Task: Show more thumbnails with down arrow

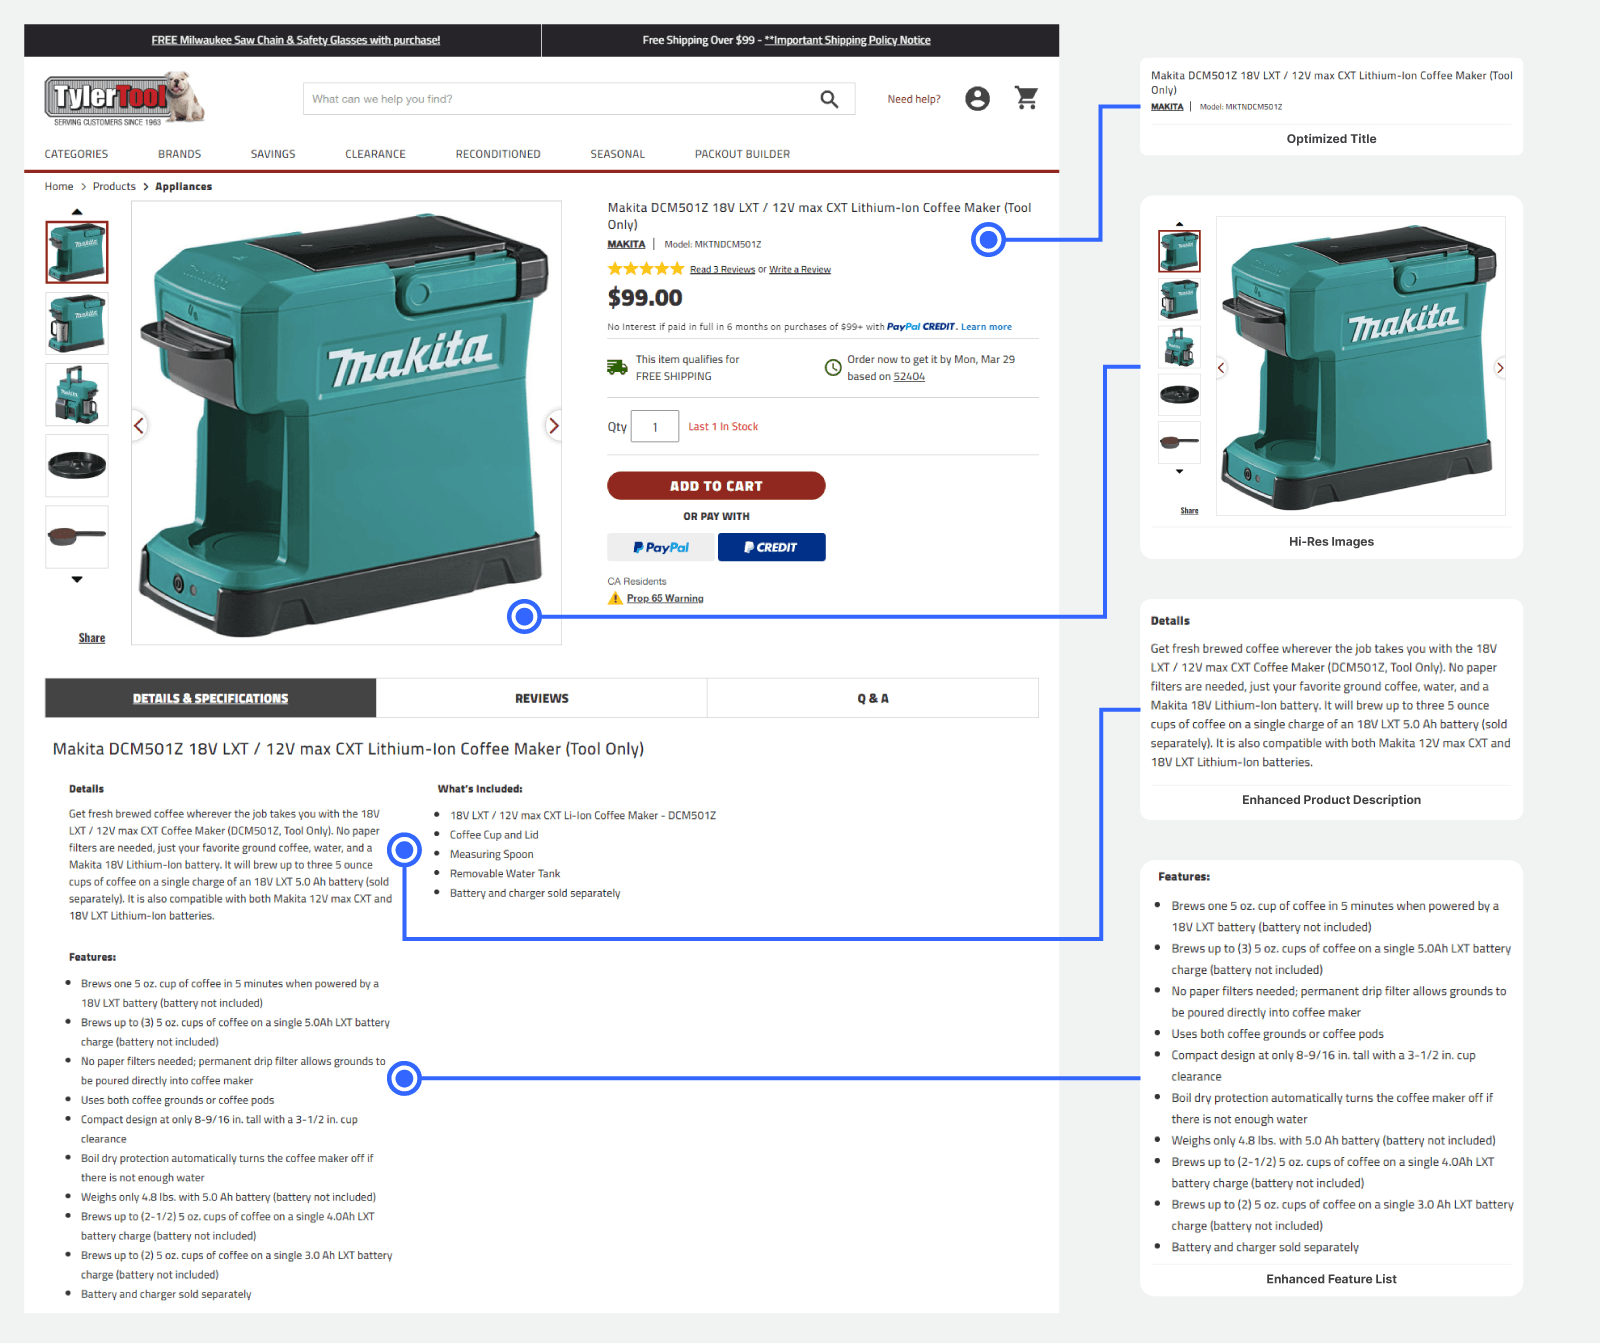Action: pyautogui.click(x=77, y=579)
